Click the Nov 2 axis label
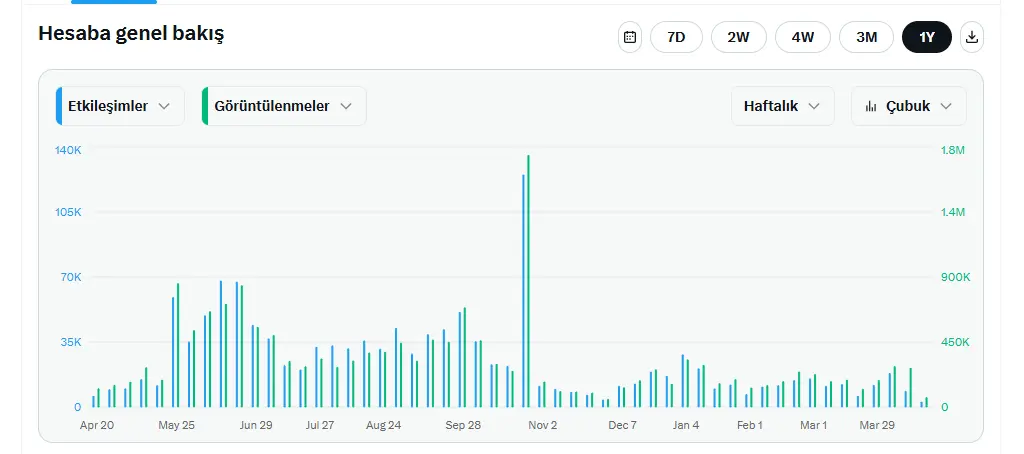 click(543, 425)
